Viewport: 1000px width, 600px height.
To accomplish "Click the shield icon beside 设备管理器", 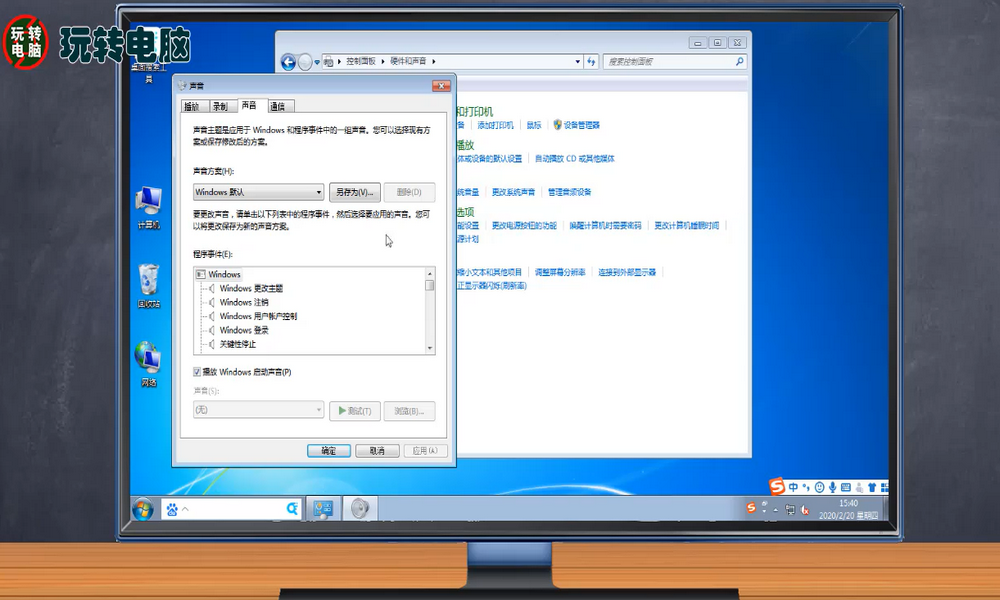I will tap(557, 125).
